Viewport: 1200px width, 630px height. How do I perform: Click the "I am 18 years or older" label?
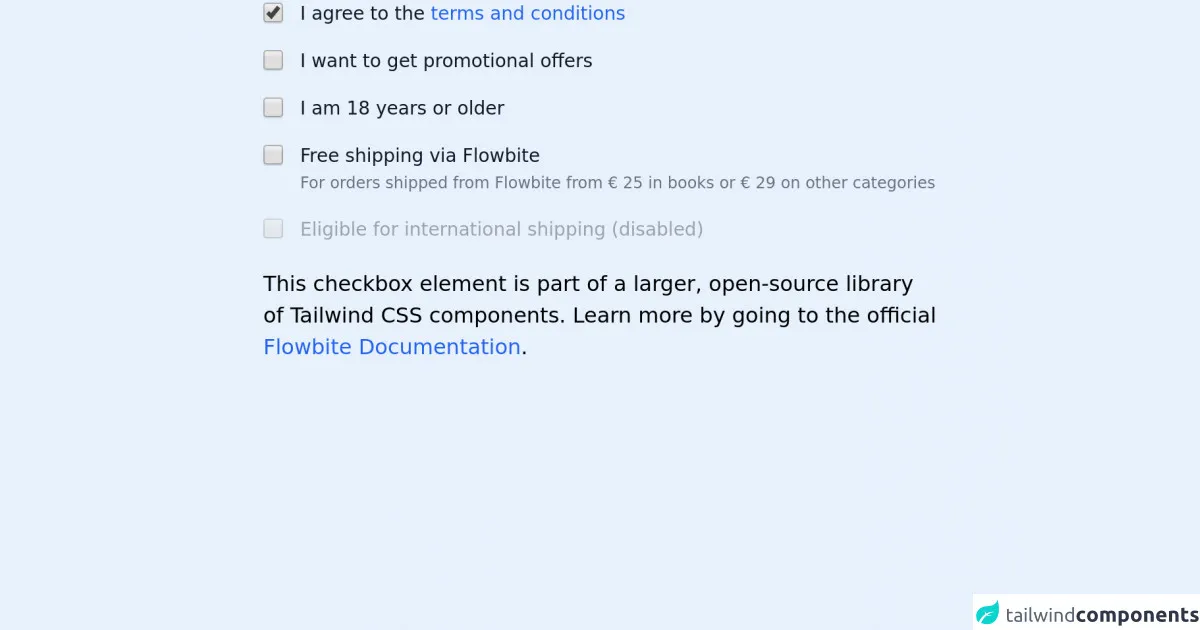click(402, 108)
